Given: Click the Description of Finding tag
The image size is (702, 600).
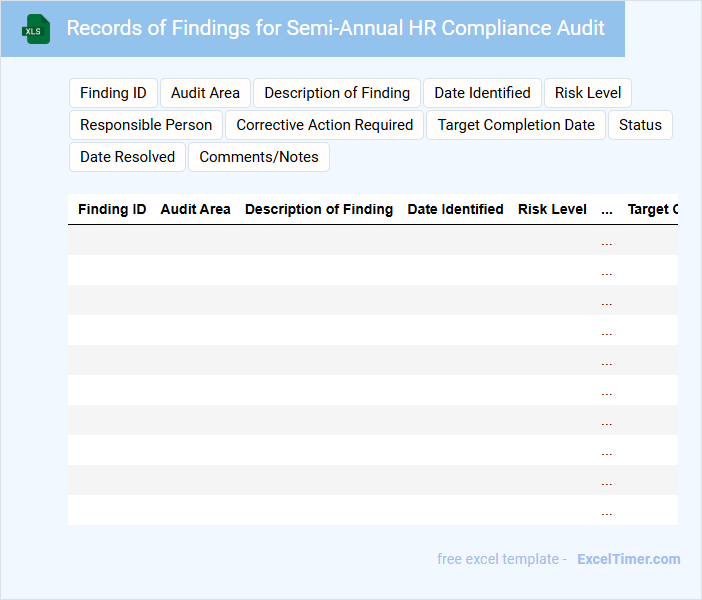Looking at the screenshot, I should (x=337, y=93).
